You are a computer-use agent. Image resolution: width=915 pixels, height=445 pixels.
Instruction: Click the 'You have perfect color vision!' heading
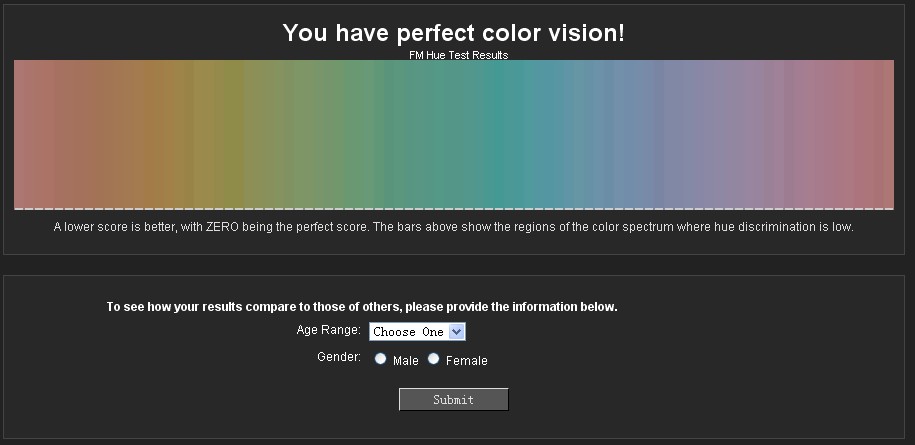click(x=453, y=33)
